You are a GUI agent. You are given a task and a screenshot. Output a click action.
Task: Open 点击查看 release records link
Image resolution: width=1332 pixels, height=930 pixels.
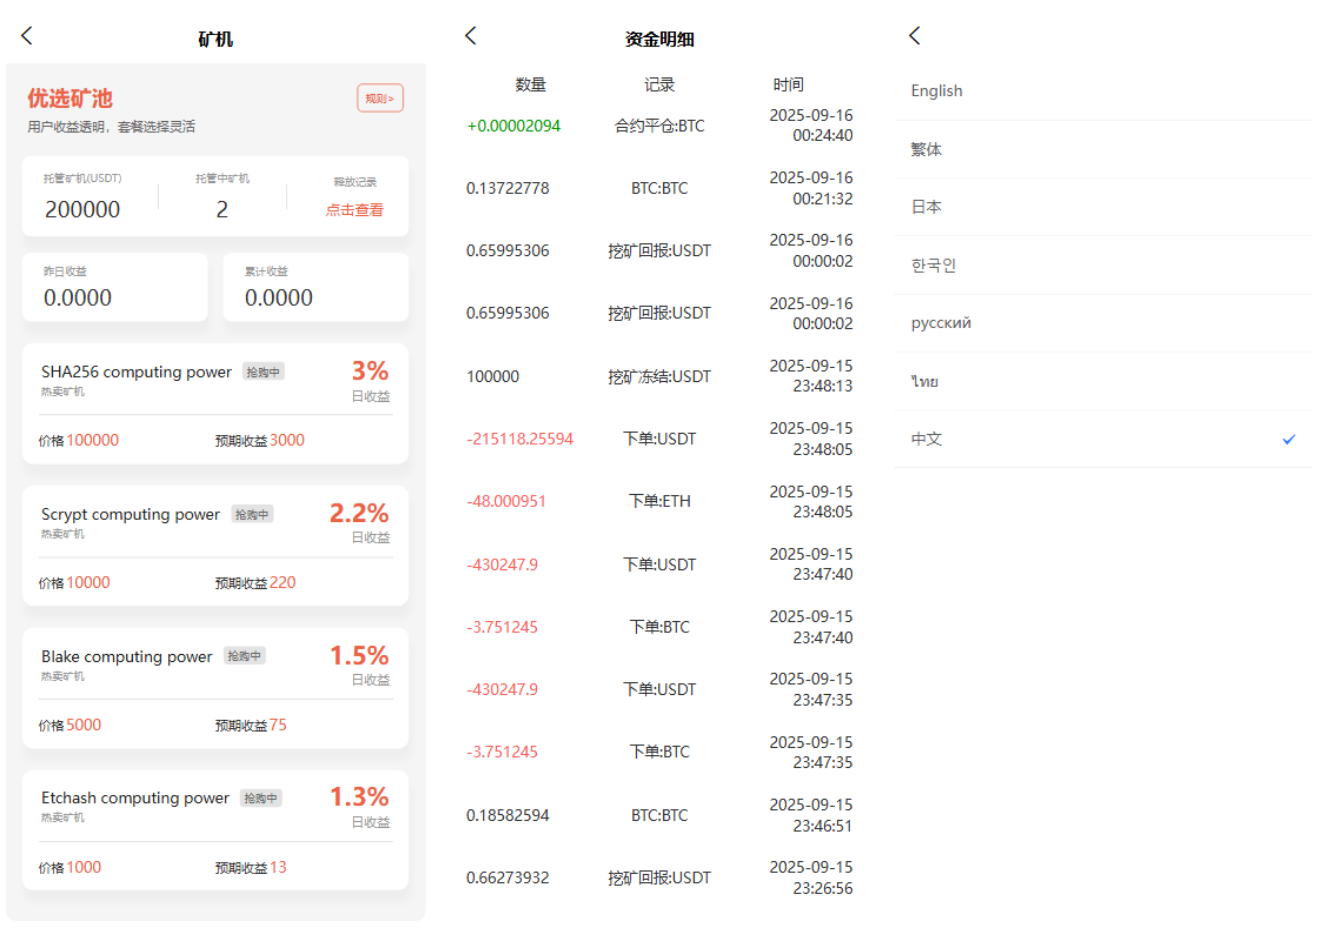pyautogui.click(x=354, y=210)
